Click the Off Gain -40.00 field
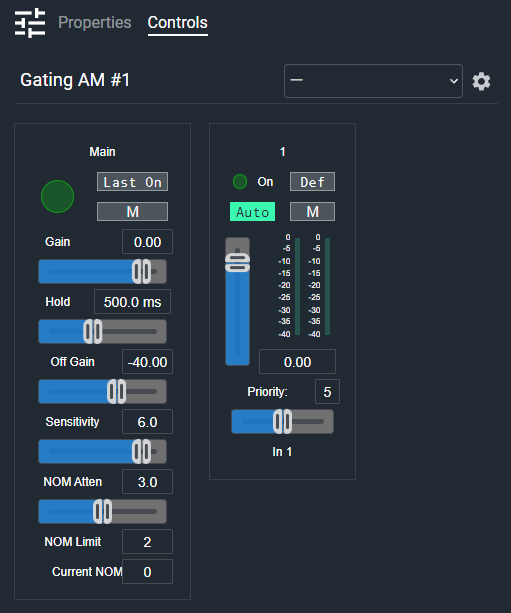Screen dimensions: 511x613 coord(147,362)
